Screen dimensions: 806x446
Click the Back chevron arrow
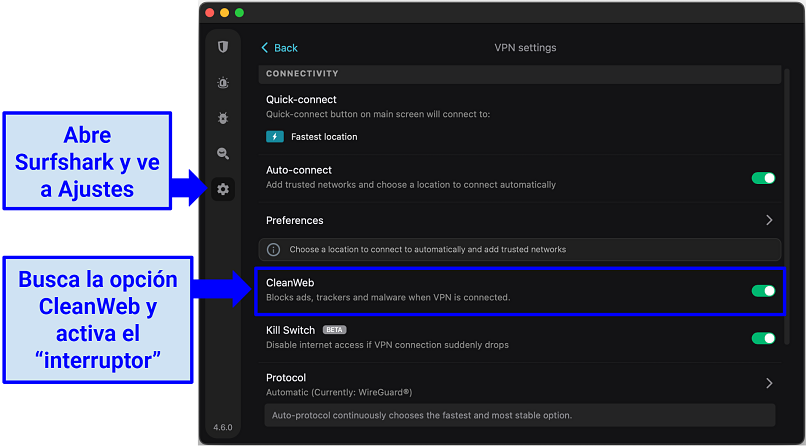[x=265, y=48]
